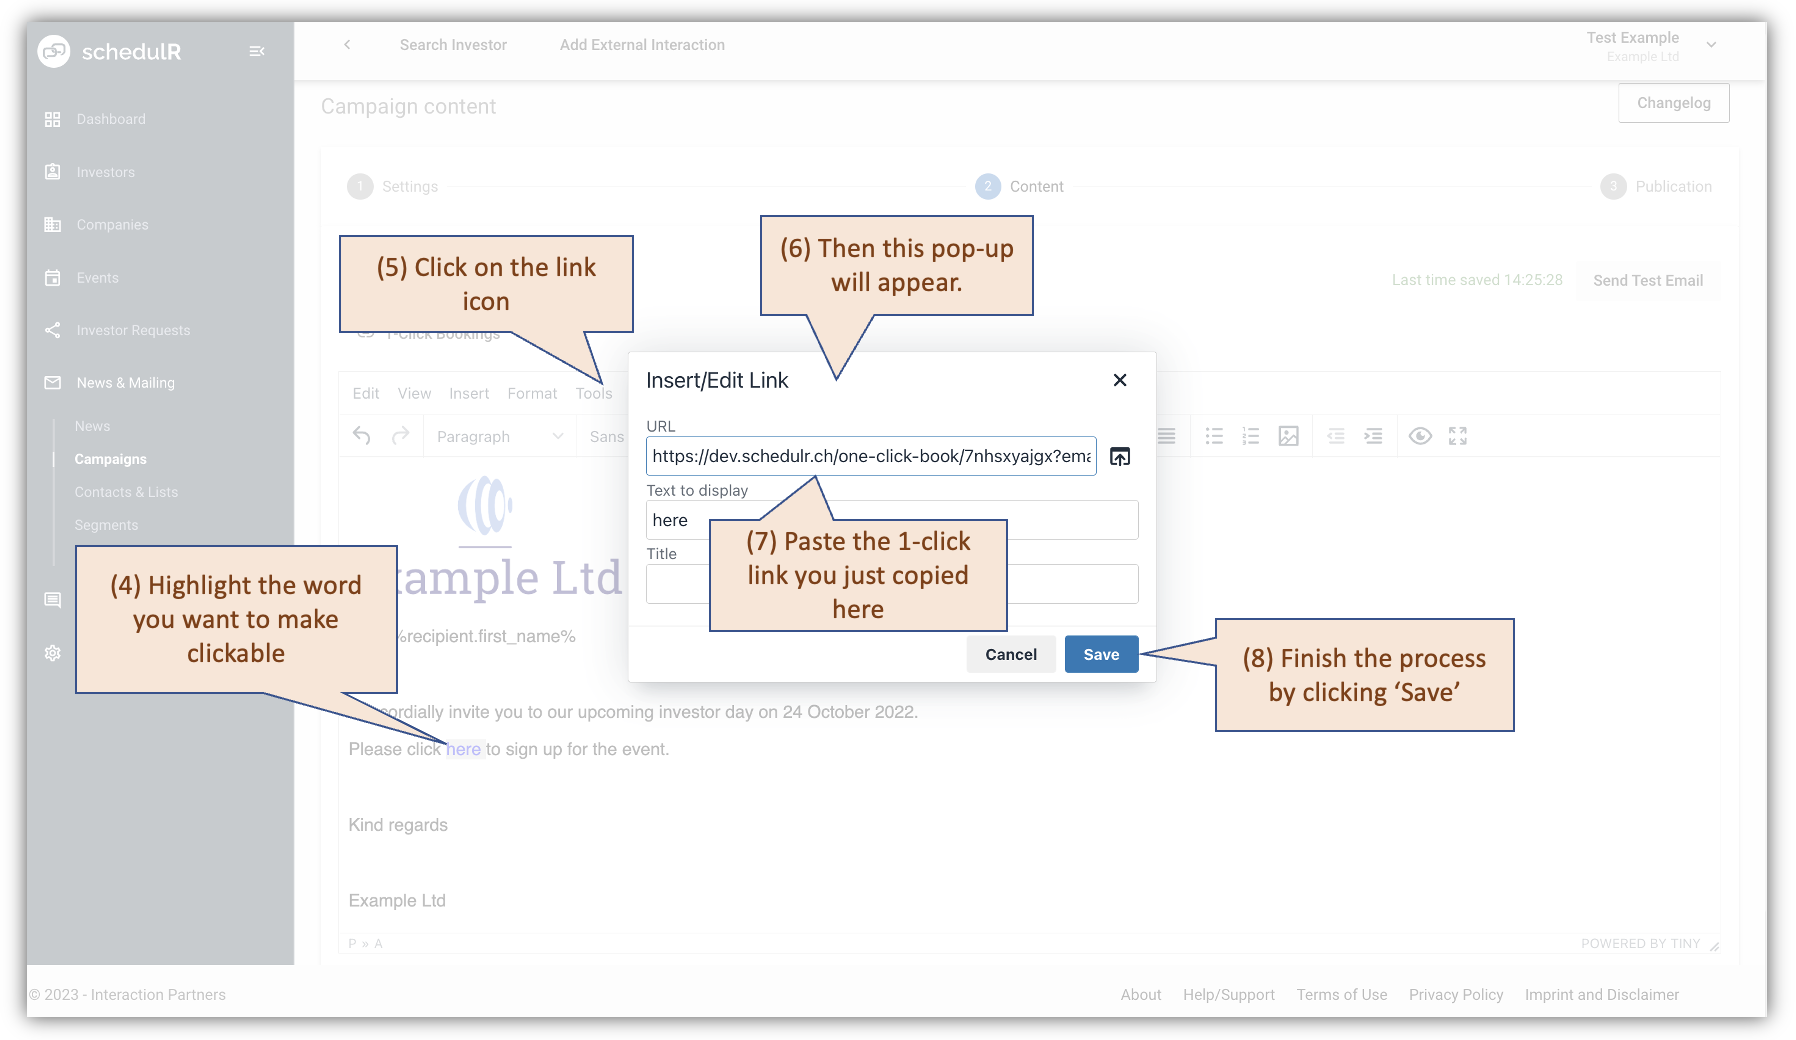Open the Sans font family dropdown
The image size is (1796, 1040).
tap(607, 436)
